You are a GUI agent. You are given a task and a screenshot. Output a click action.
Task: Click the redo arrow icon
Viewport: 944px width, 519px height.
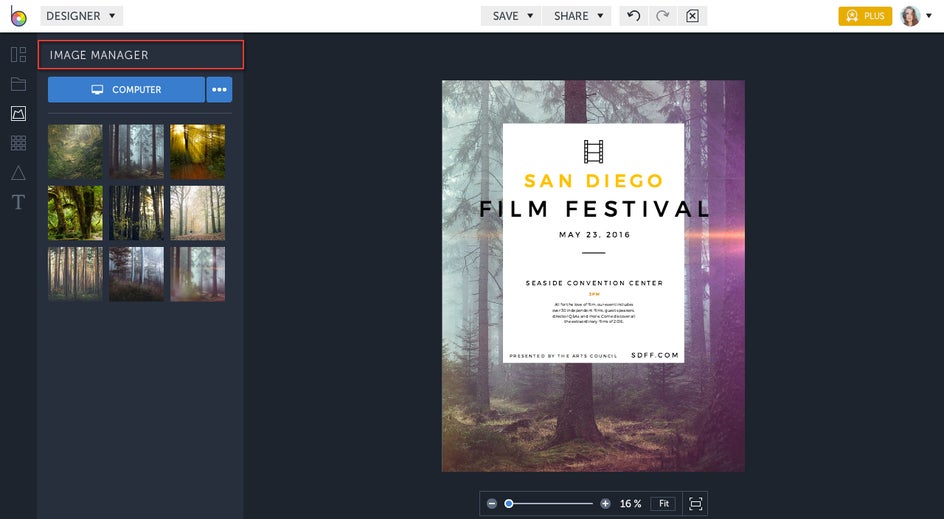click(x=663, y=16)
